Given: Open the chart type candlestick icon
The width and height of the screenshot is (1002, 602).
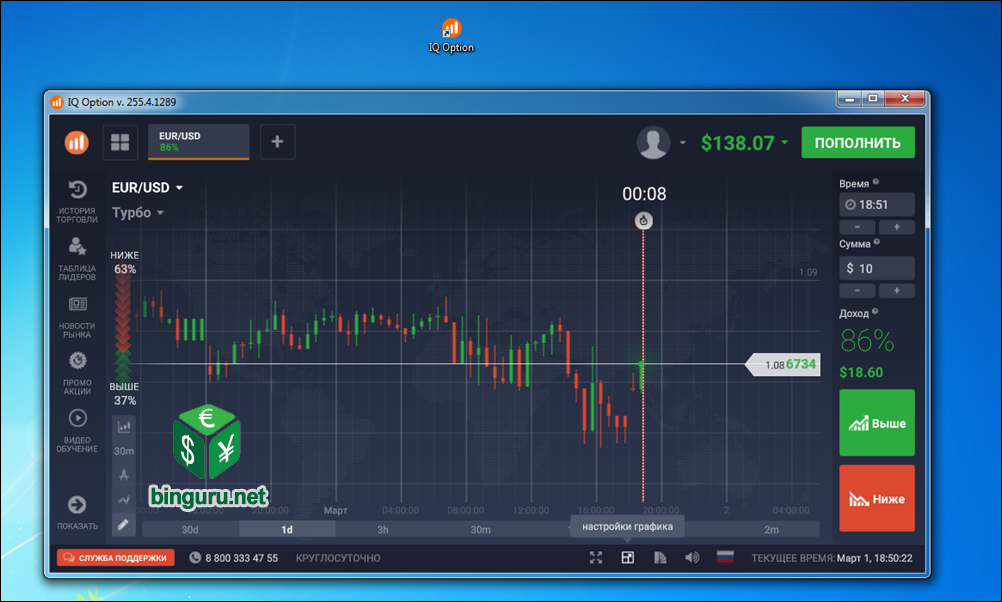Looking at the screenshot, I should click(124, 427).
